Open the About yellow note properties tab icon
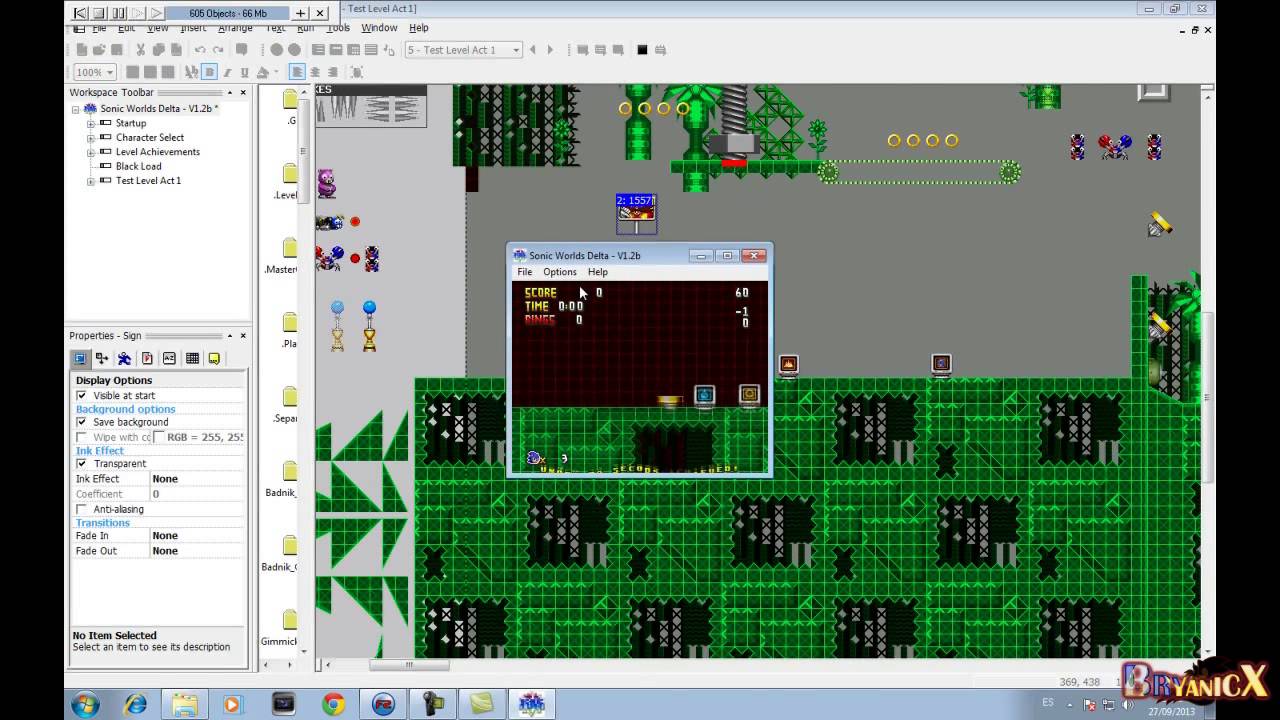This screenshot has width=1280, height=720. (214, 358)
